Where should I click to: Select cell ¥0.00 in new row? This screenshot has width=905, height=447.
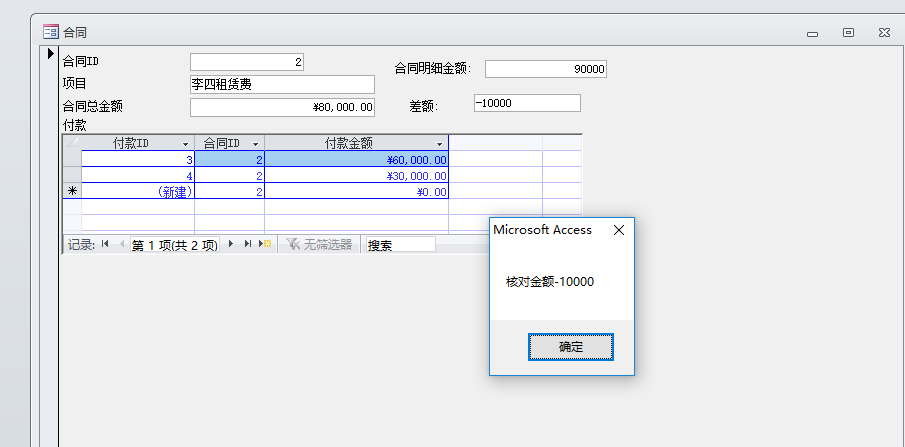coord(356,191)
